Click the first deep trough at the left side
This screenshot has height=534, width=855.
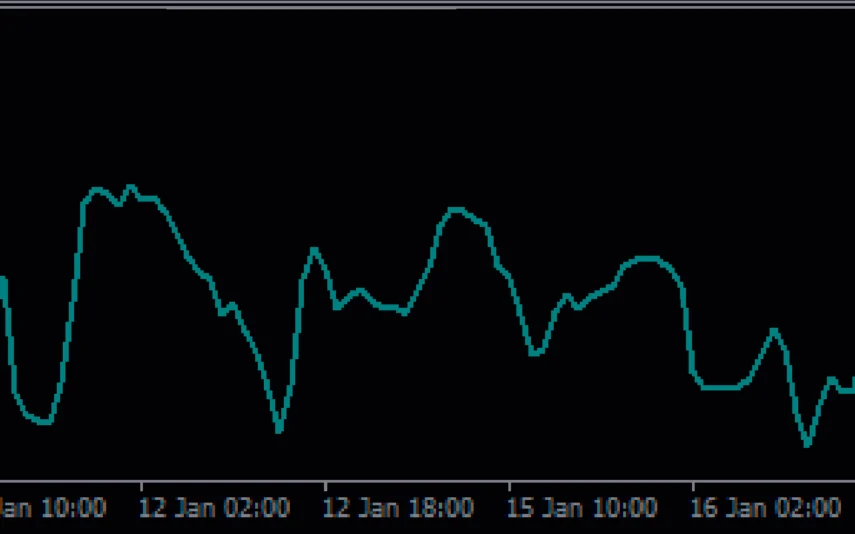[x=43, y=422]
